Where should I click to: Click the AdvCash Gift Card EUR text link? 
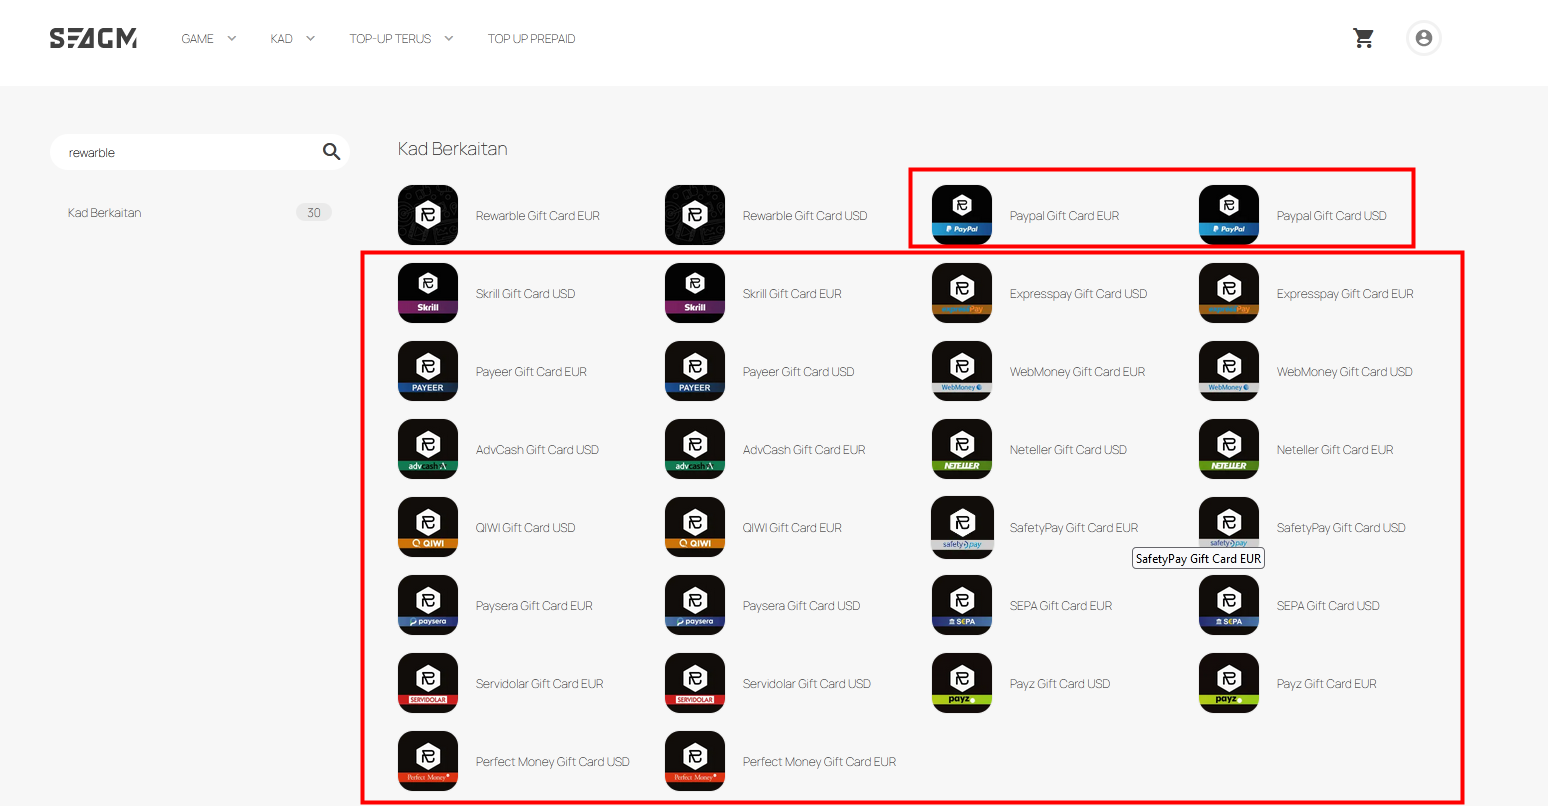tap(804, 450)
